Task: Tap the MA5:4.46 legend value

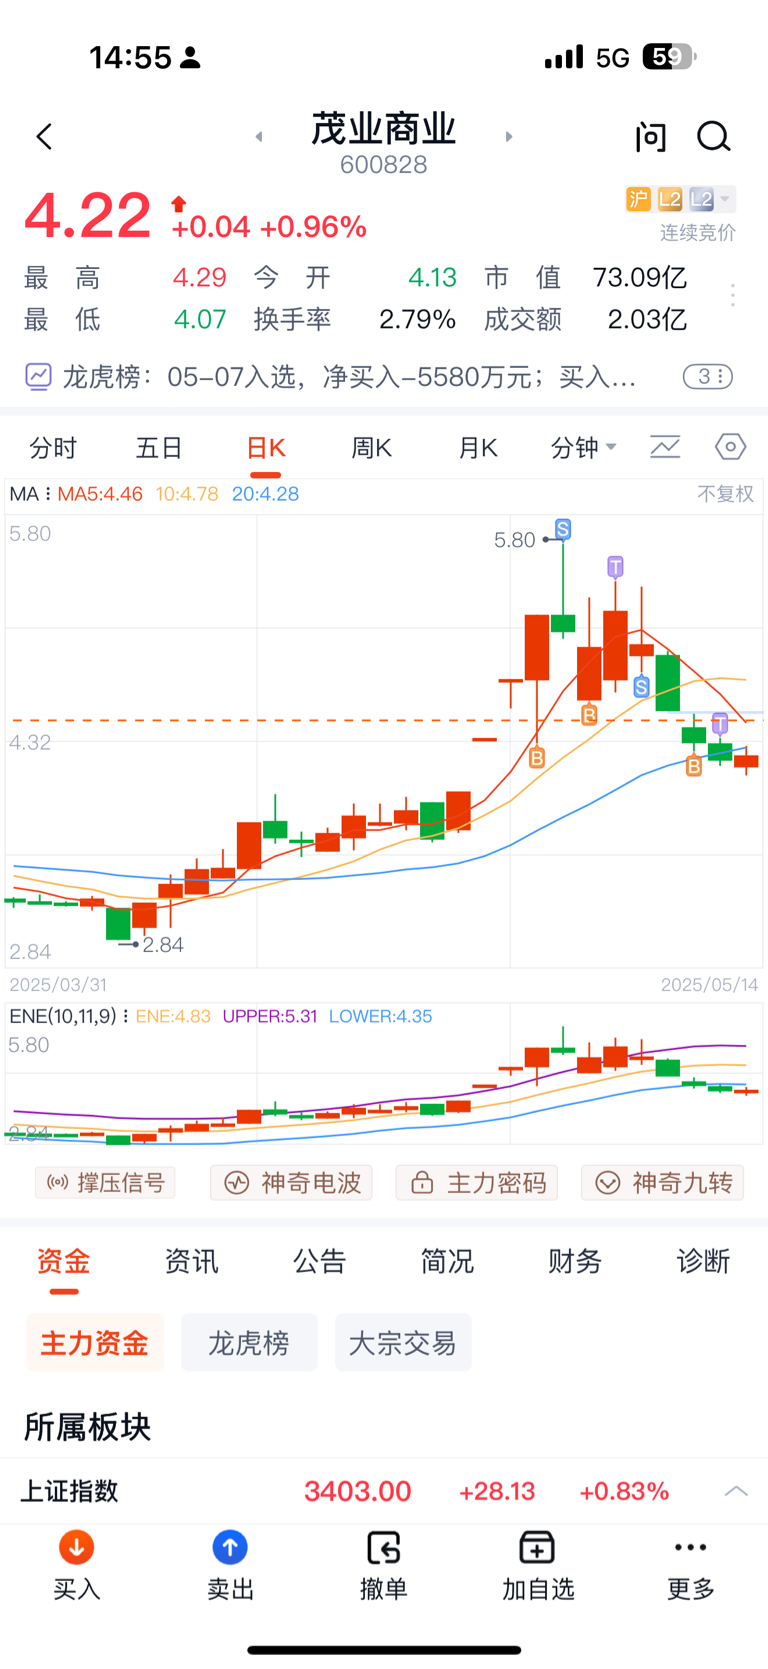Action: 100,494
